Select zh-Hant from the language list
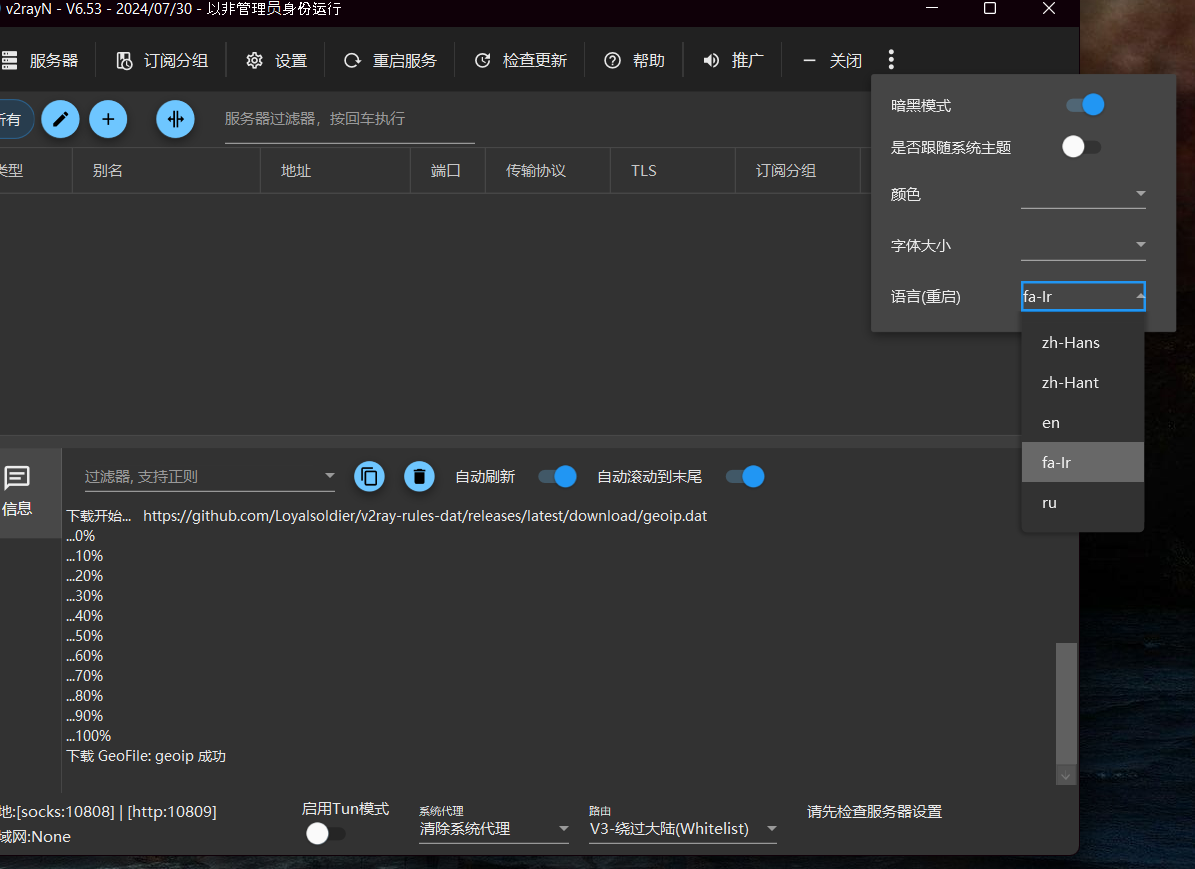 coord(1082,383)
